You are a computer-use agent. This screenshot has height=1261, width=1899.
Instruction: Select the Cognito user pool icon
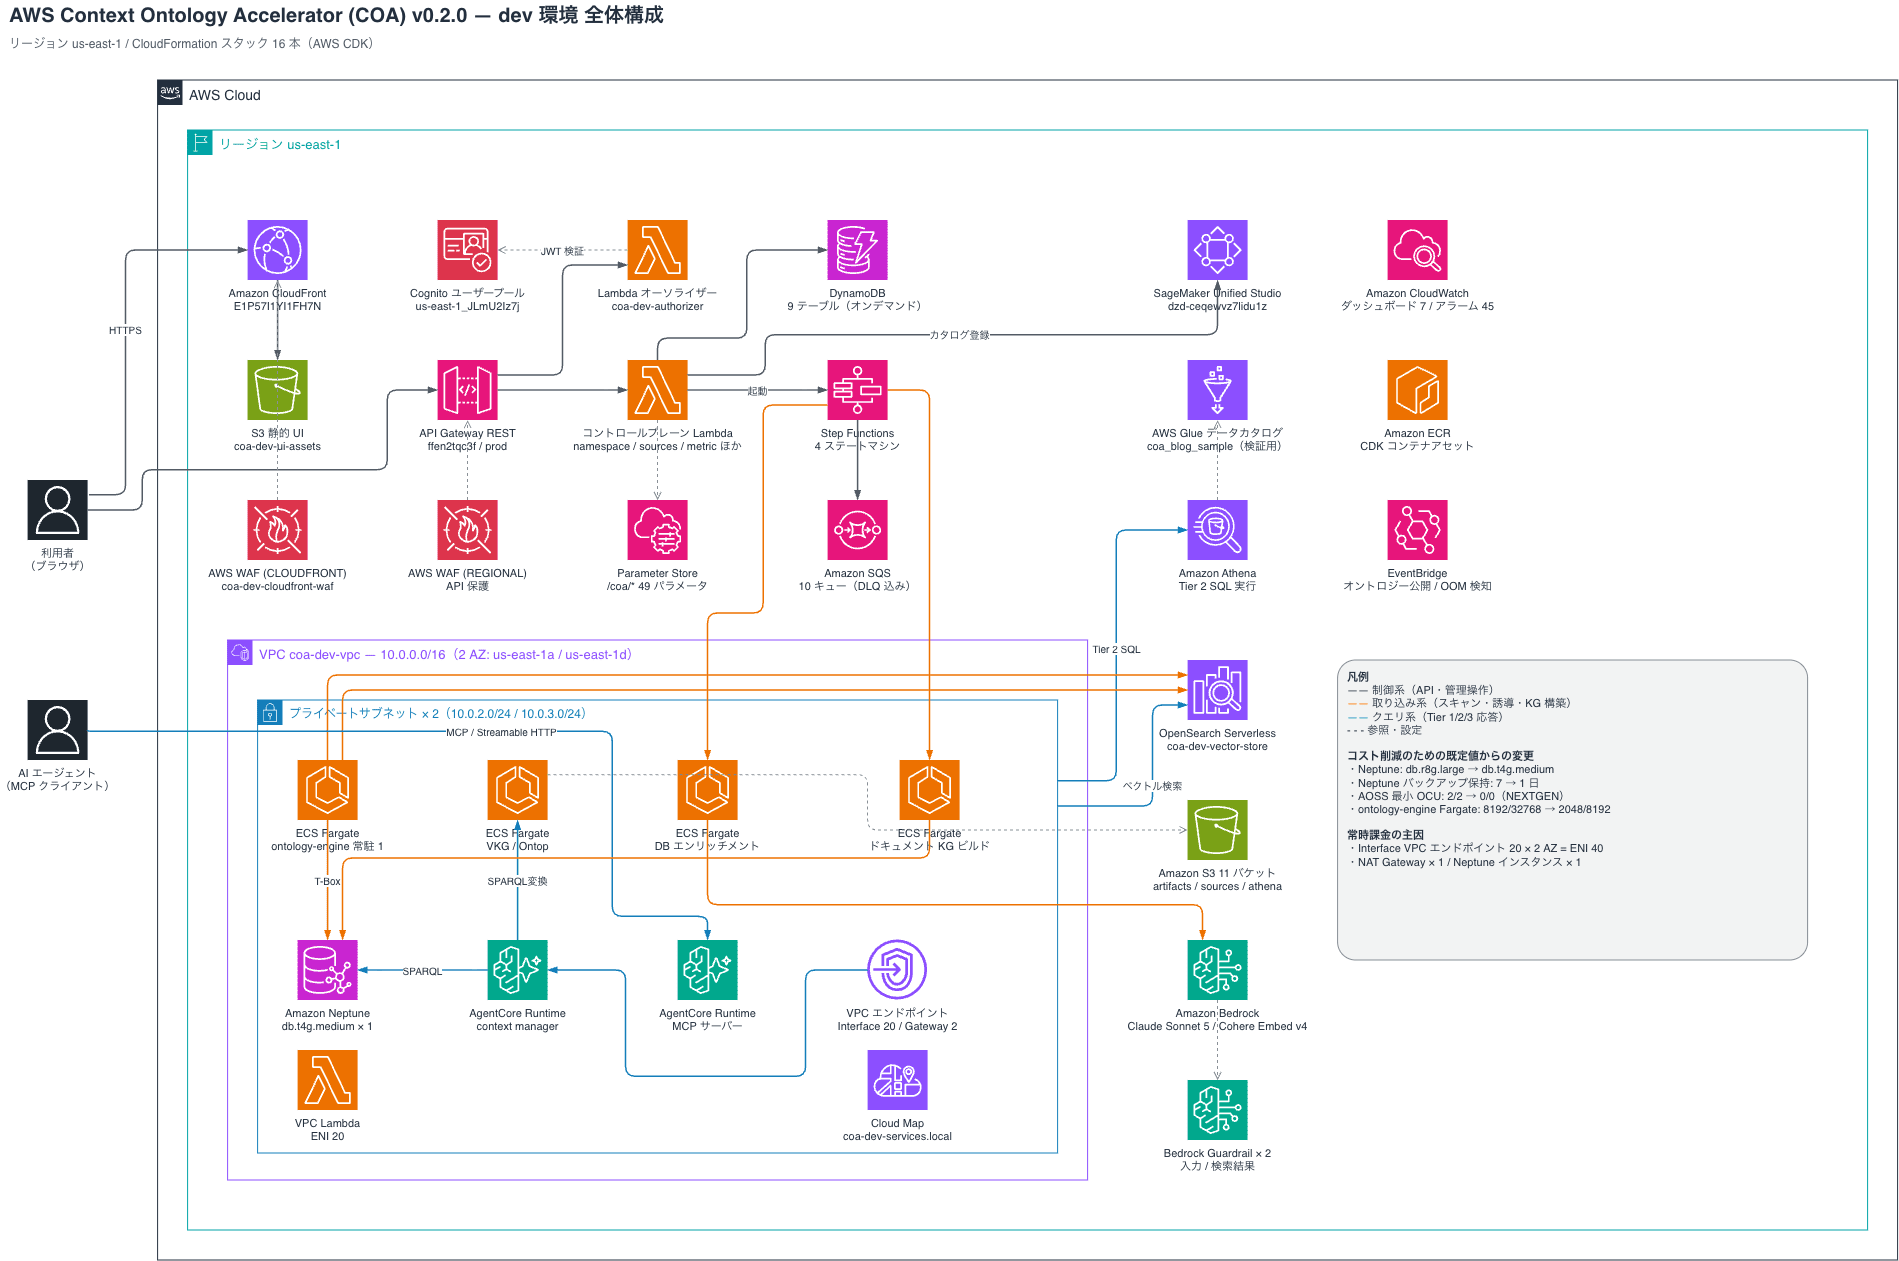pos(467,250)
